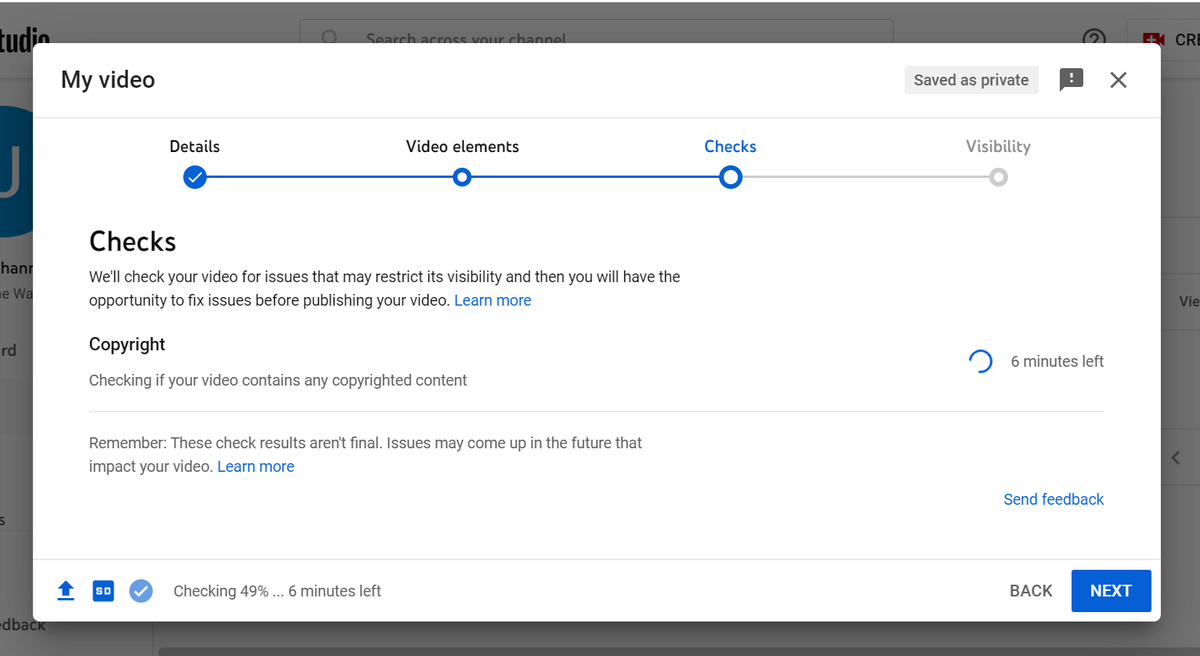Click the blue checkmark processing icon
This screenshot has width=1200, height=656.
(141, 590)
